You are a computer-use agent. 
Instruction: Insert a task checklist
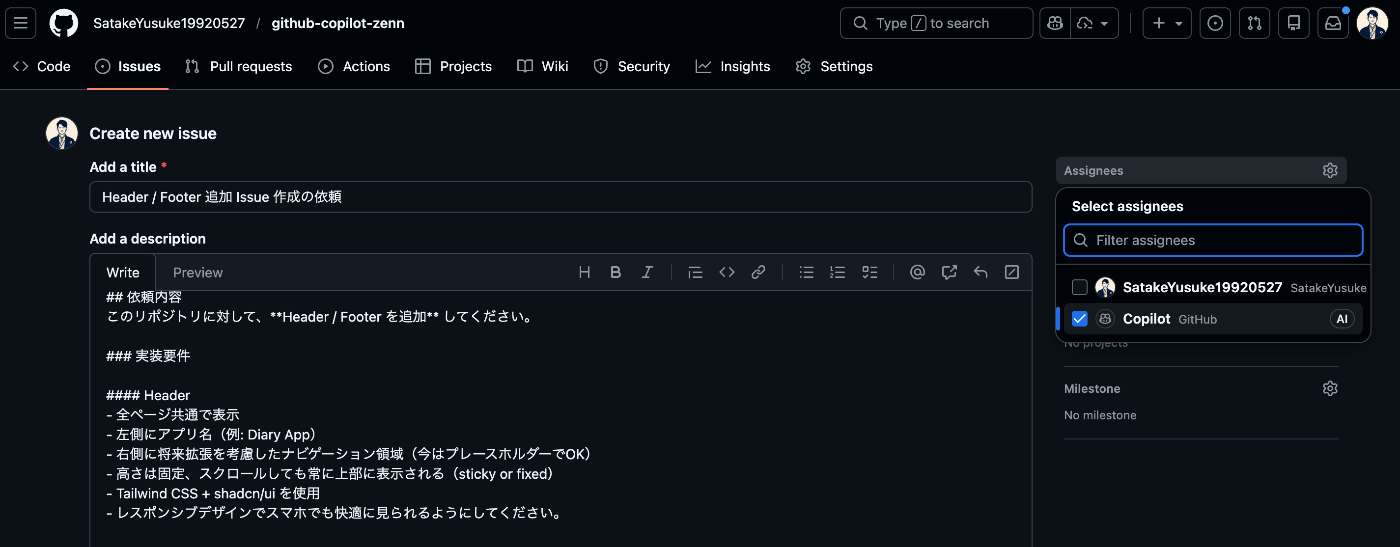pyautogui.click(x=869, y=272)
